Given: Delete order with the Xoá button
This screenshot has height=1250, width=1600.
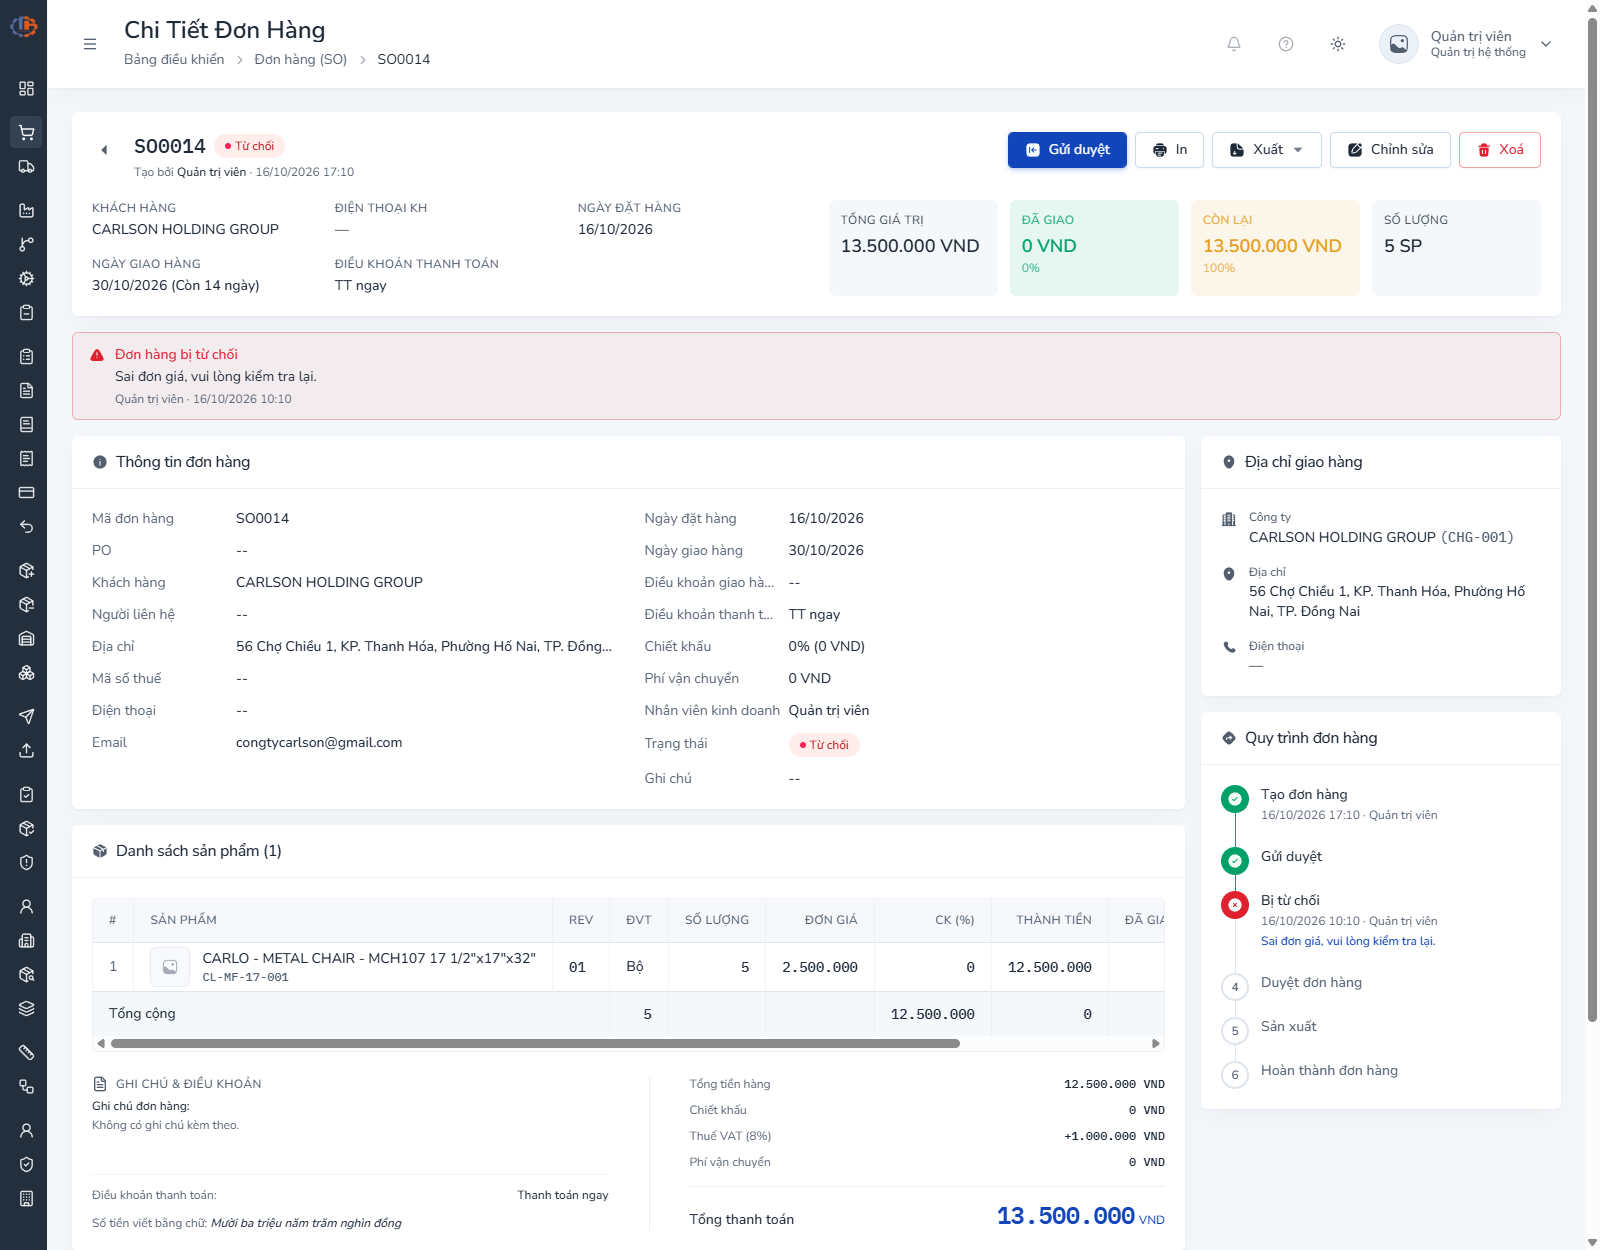Looking at the screenshot, I should click(x=1499, y=150).
